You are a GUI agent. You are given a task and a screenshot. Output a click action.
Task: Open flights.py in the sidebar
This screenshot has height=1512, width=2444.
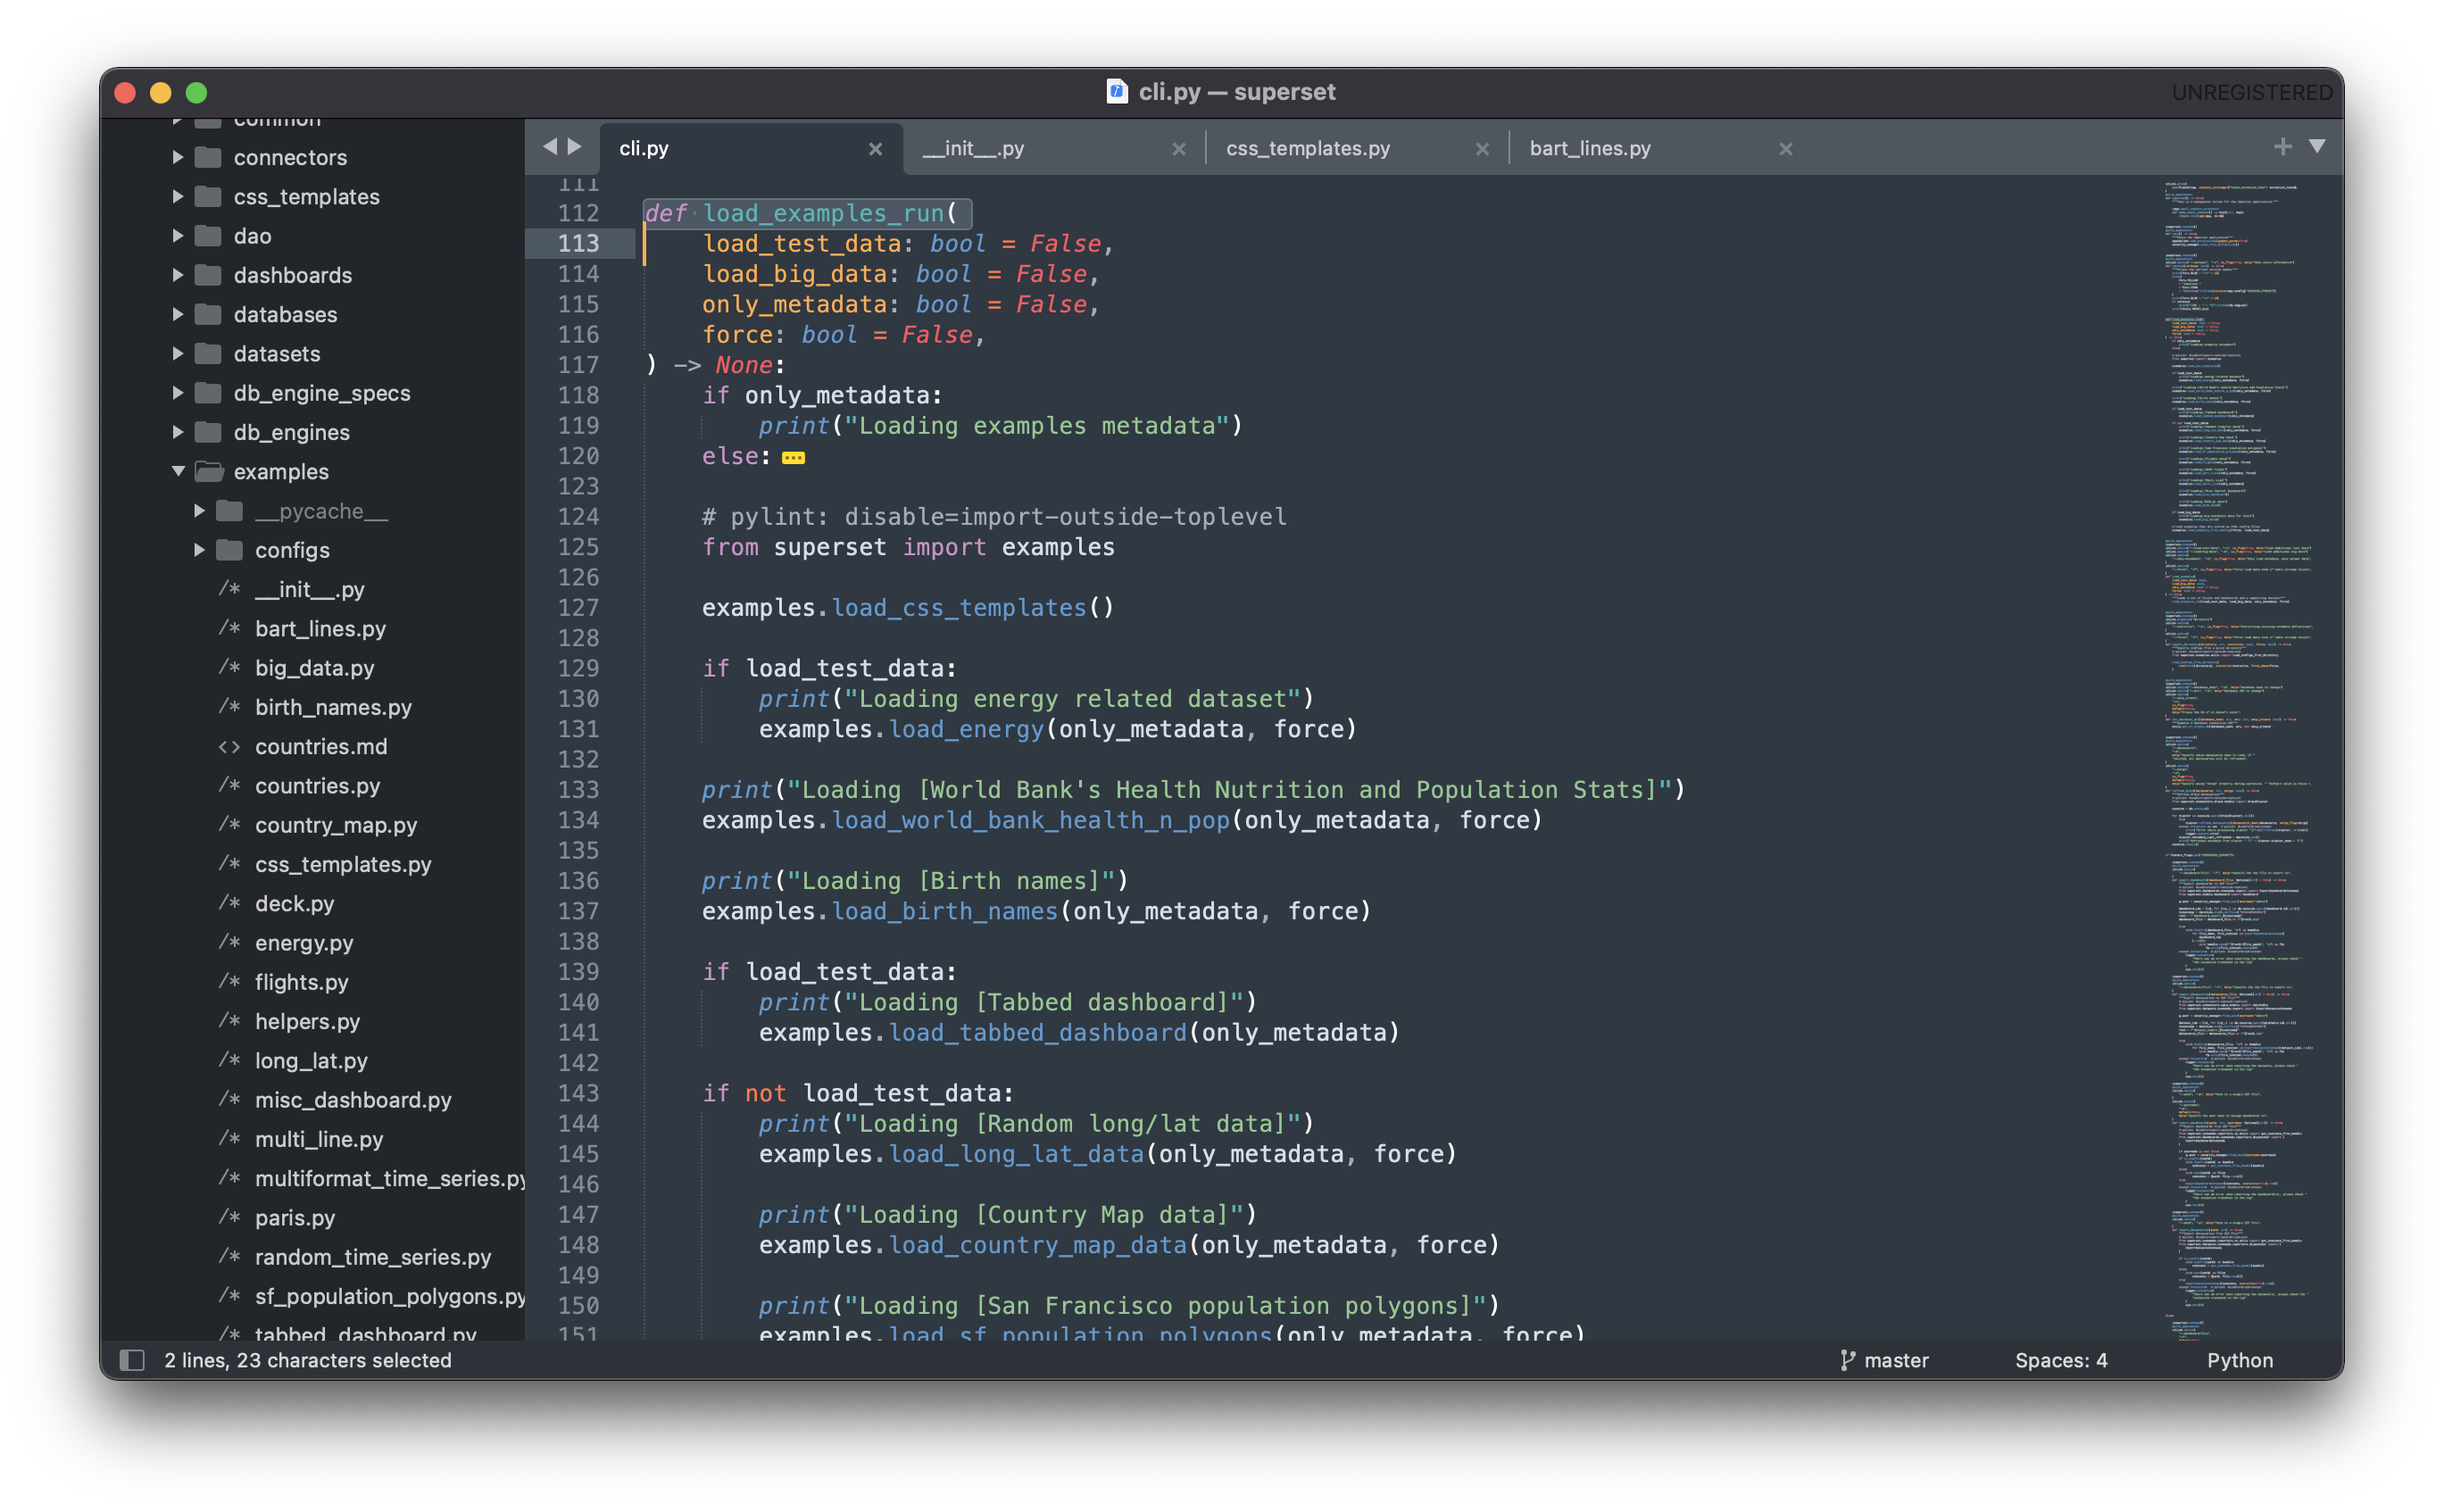[x=301, y=982]
